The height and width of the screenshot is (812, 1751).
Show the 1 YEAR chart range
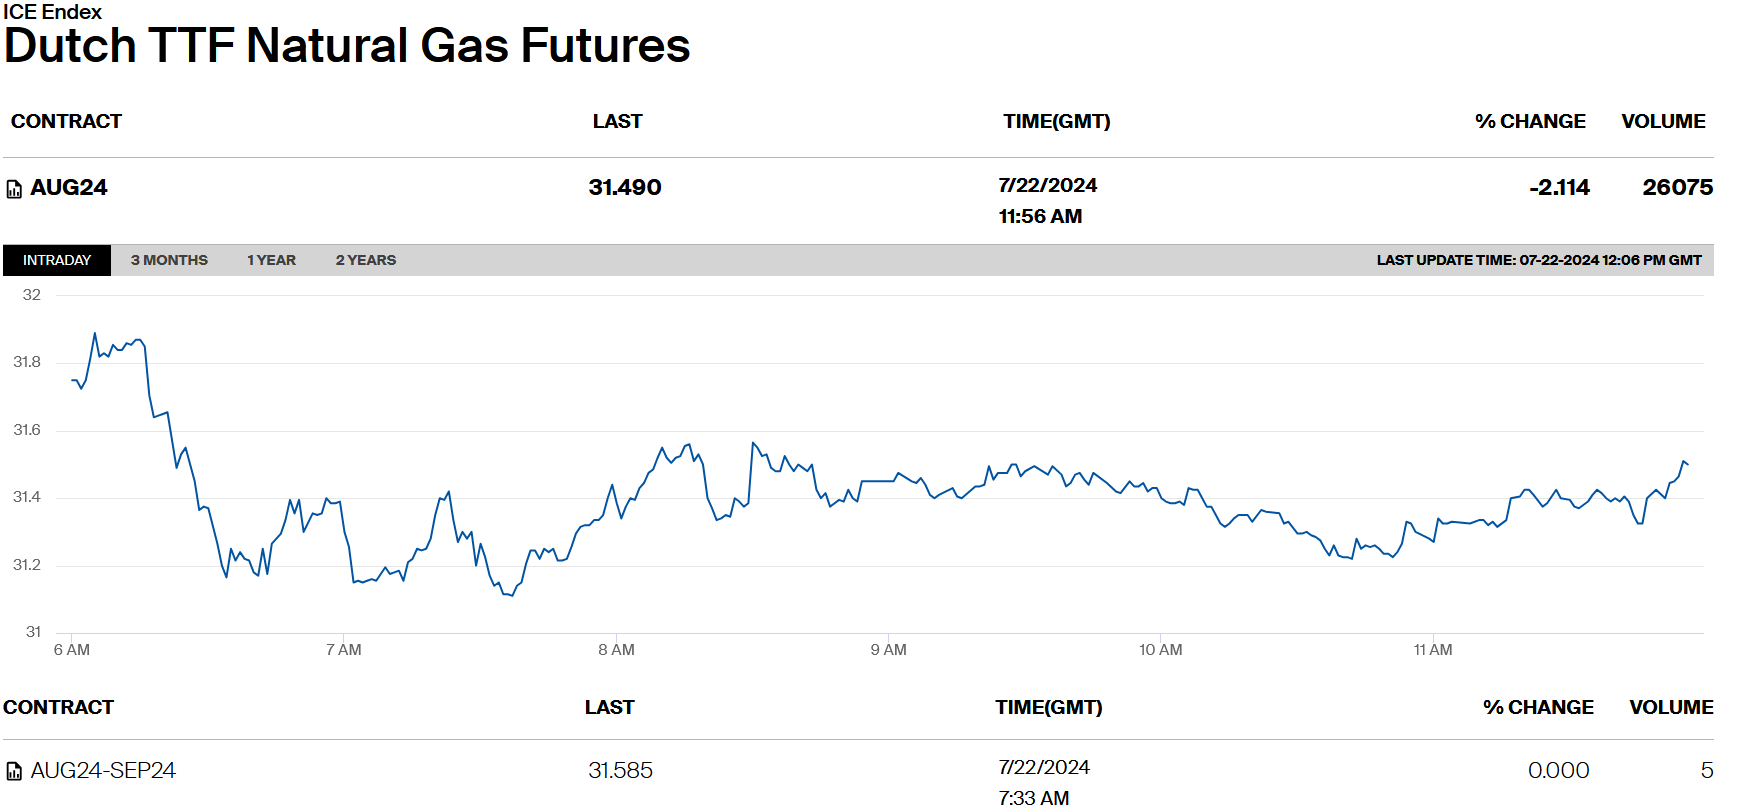[x=271, y=260]
